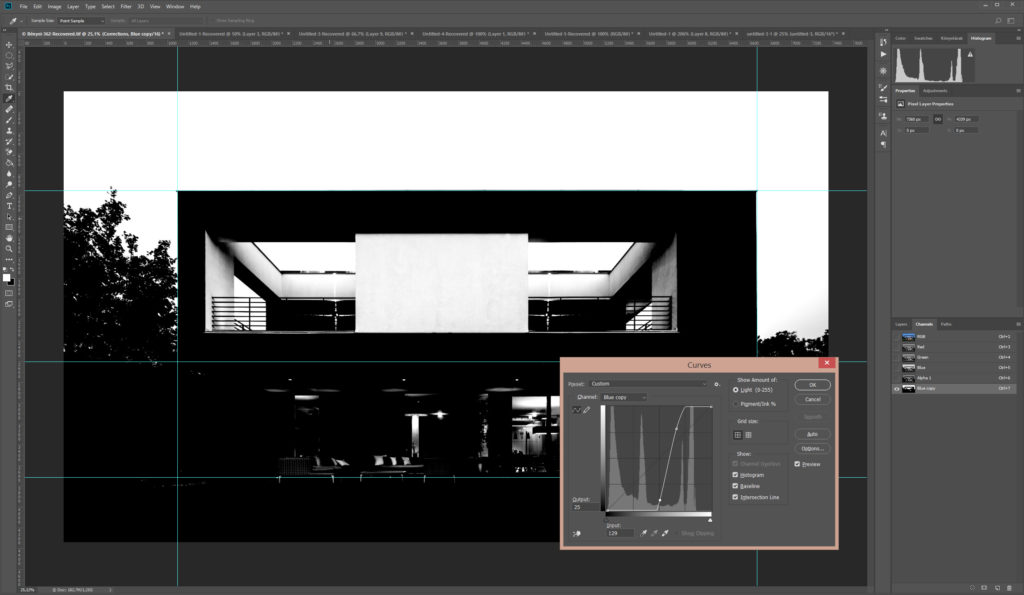Pick the white point eyedropper in Curves
1024x595 pixels.
click(665, 533)
